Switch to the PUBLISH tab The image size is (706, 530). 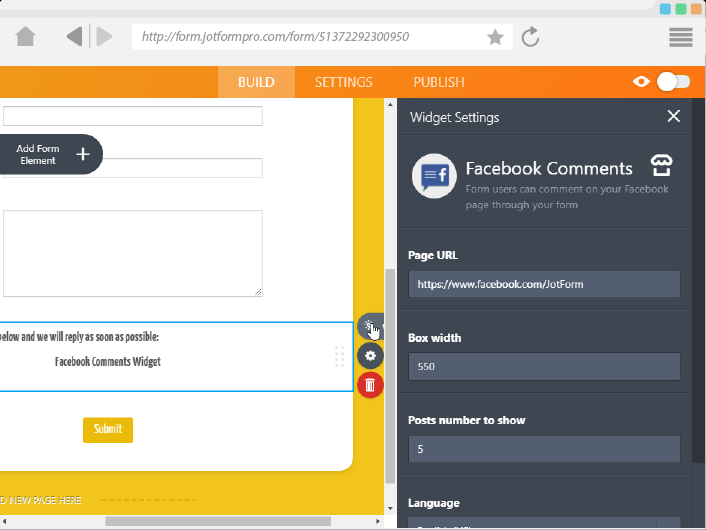click(x=438, y=82)
